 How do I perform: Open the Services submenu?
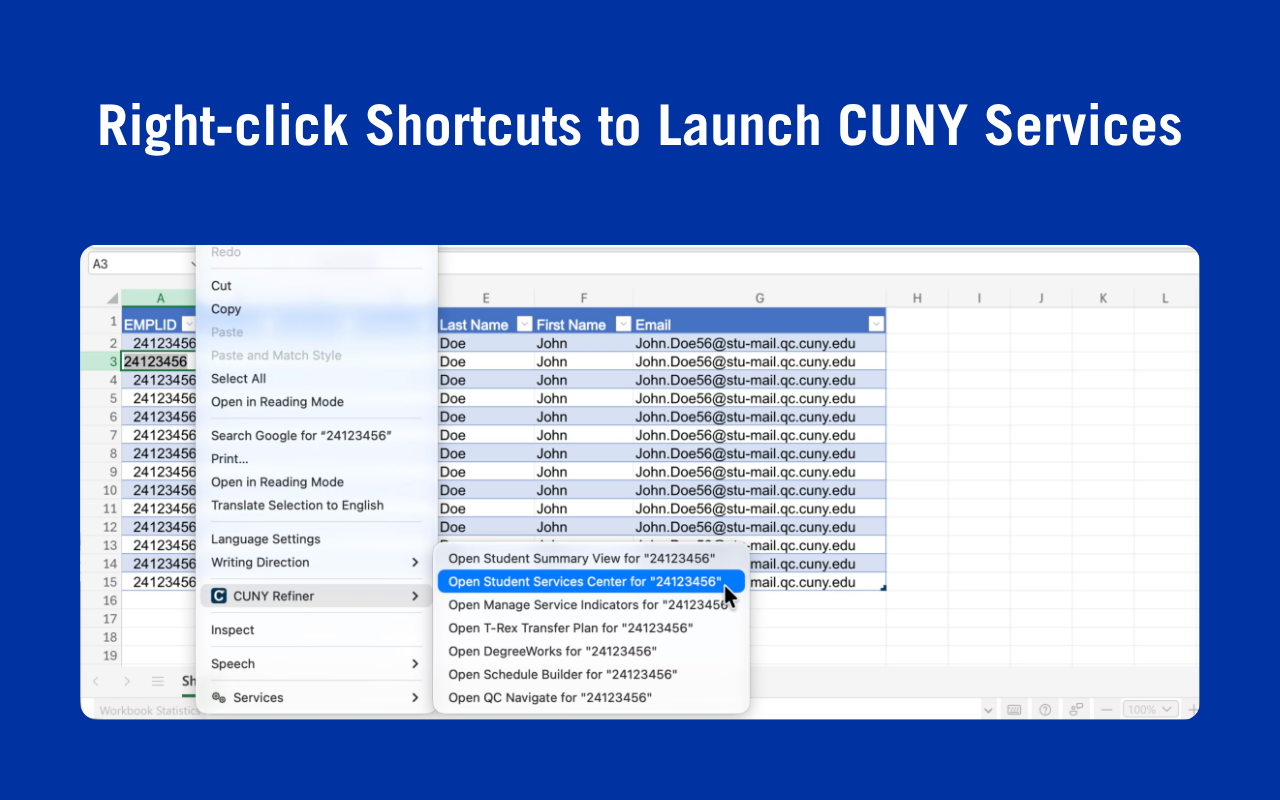point(316,698)
